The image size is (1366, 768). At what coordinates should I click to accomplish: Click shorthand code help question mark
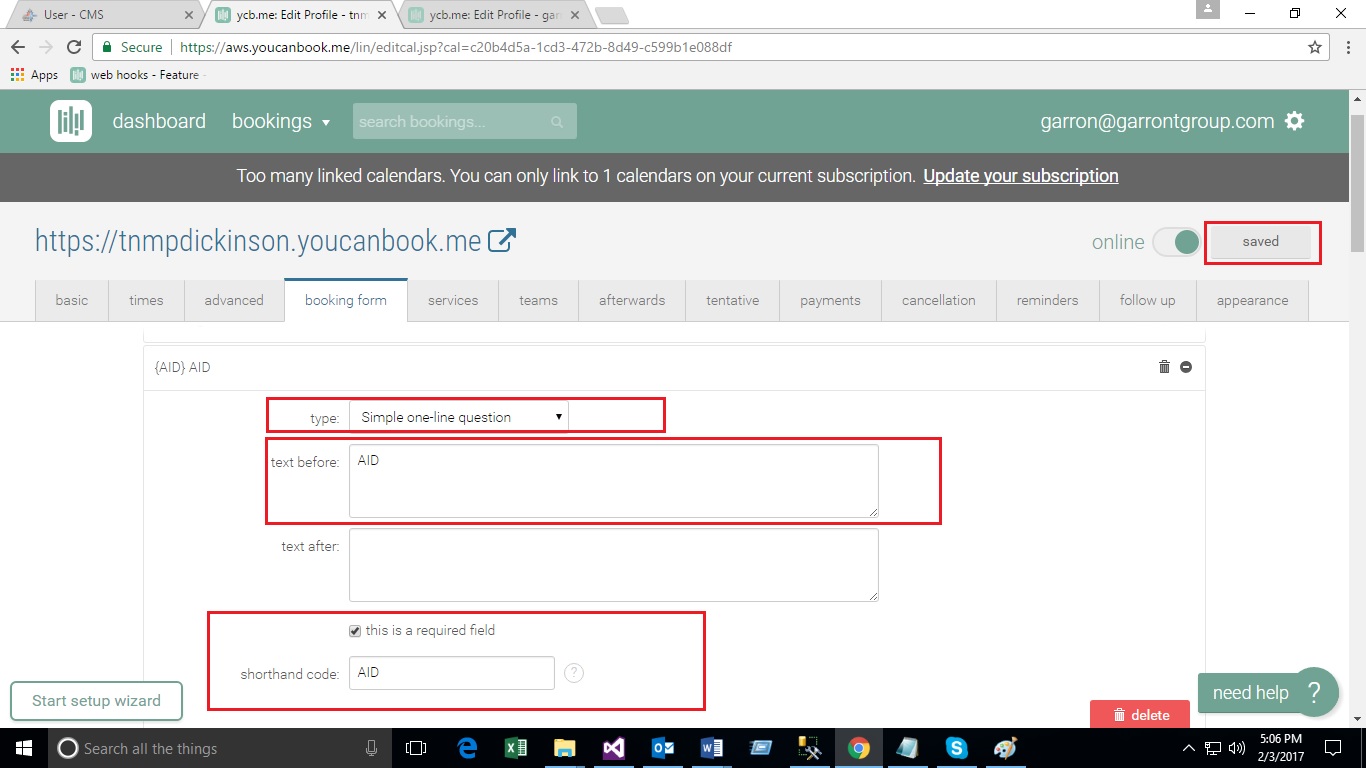[574, 673]
